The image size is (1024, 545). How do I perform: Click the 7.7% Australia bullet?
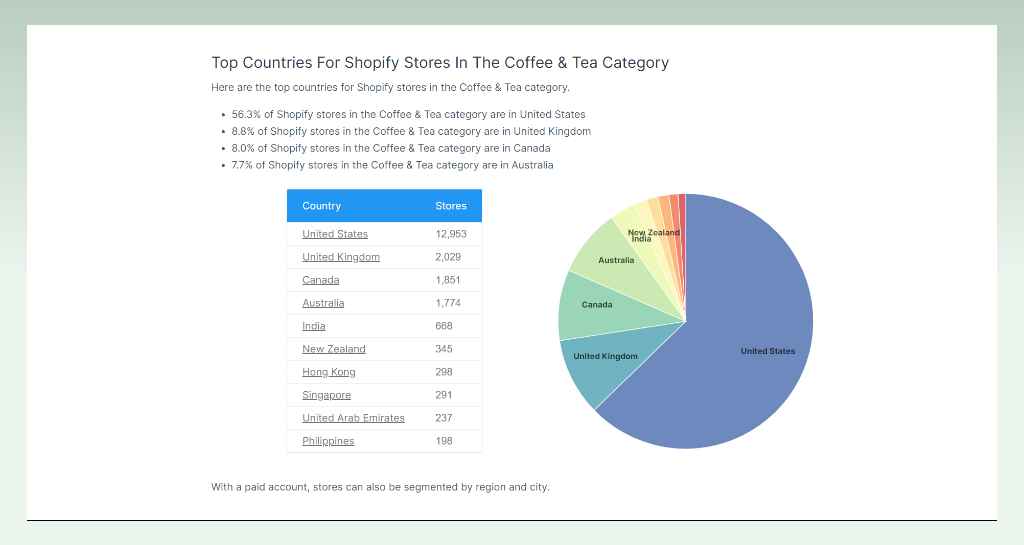point(392,165)
